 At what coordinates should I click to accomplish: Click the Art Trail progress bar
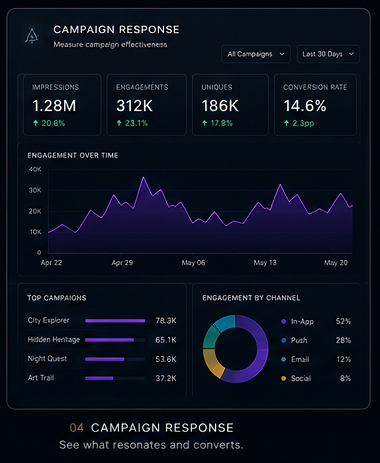[115, 378]
